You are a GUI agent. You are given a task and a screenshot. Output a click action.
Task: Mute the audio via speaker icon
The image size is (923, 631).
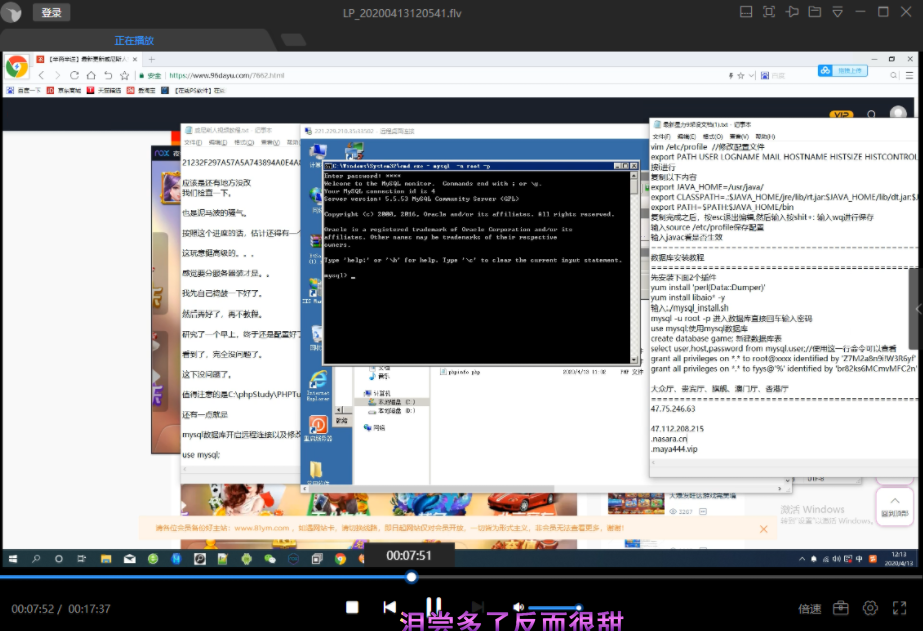(518, 607)
